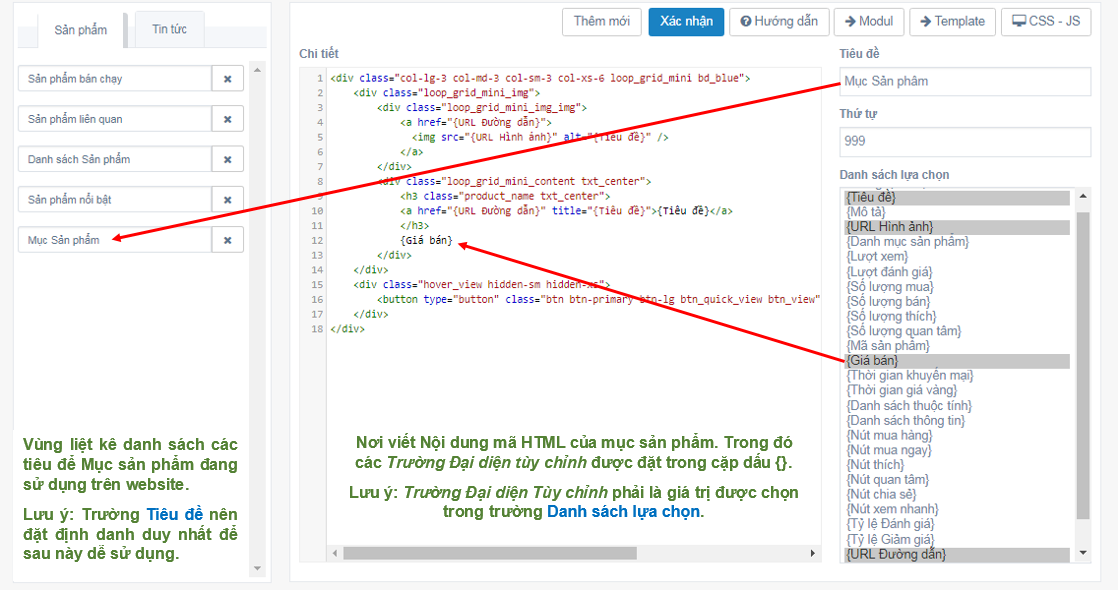Screen dimensions: 1118x590
Task: Select {Danh sách thông tin} option
Action: 957,421
